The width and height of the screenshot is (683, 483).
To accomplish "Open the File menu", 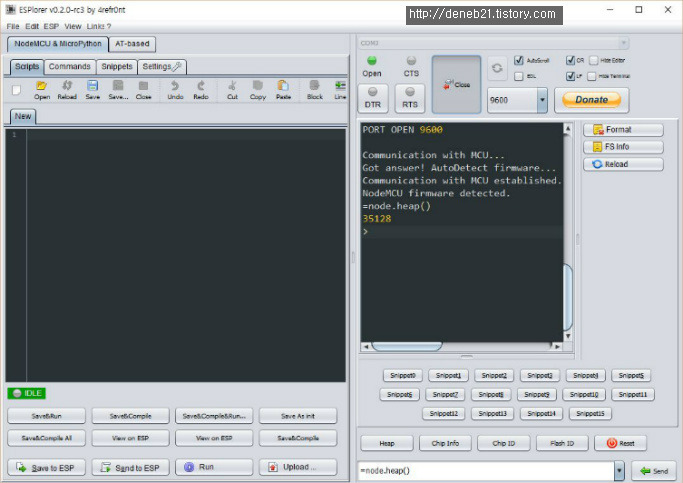I will [x=13, y=26].
